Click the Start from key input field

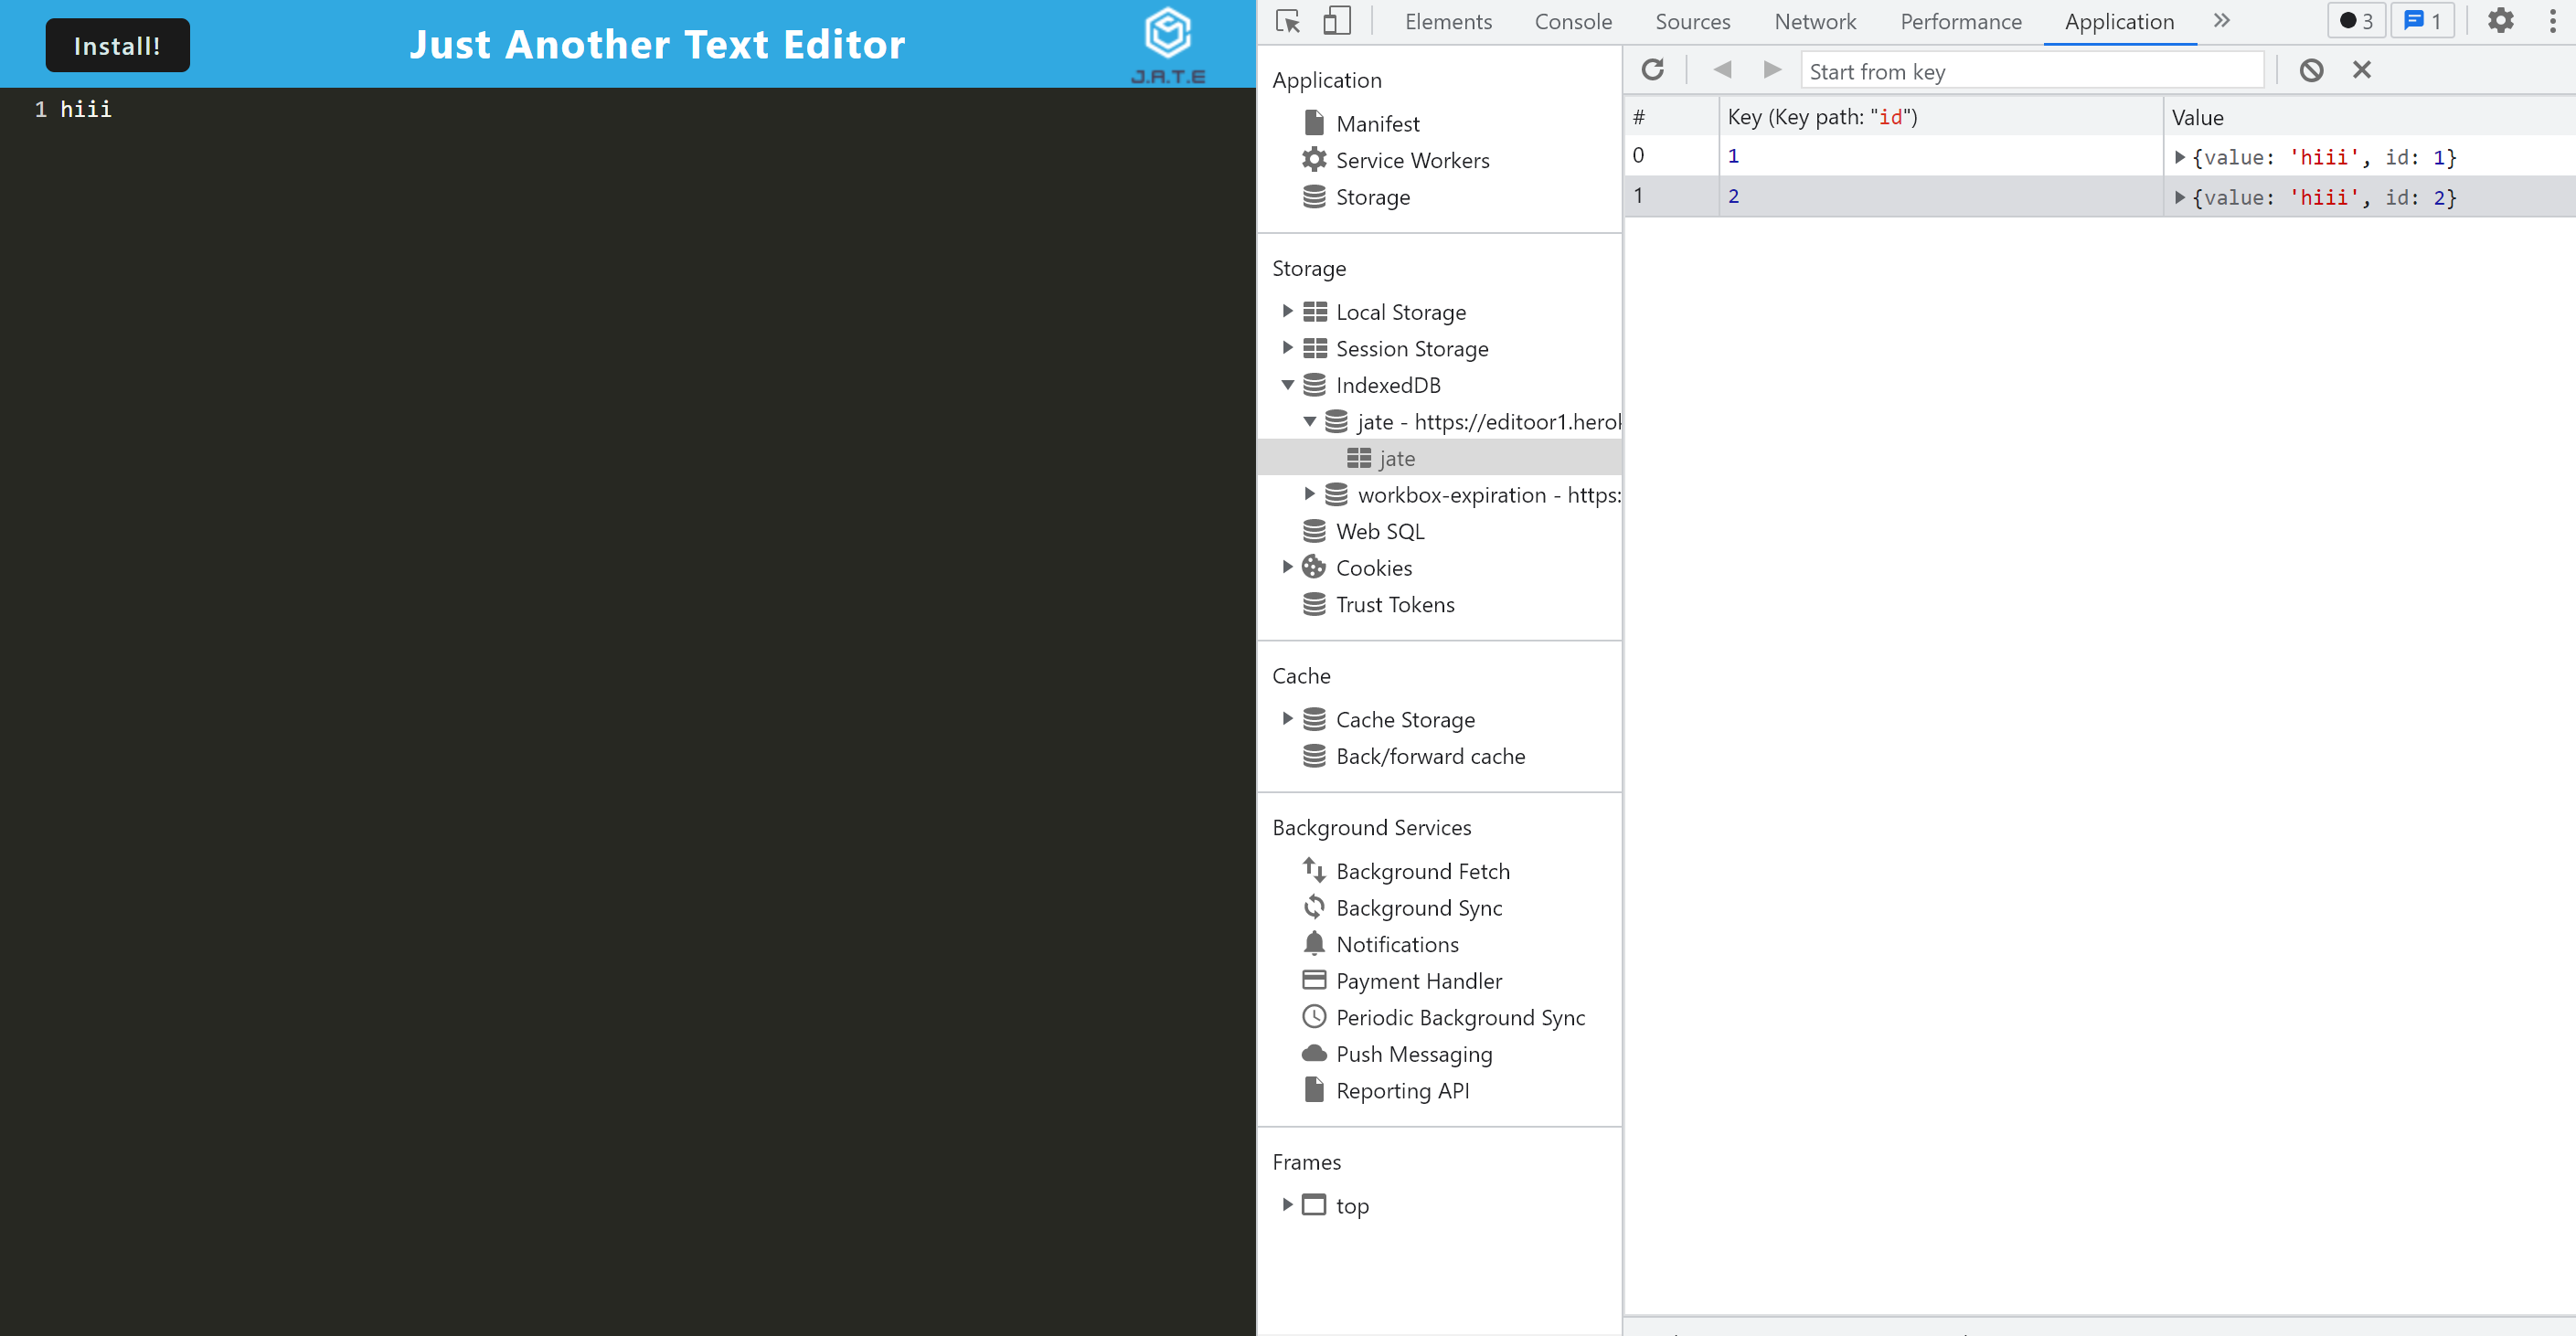tap(2031, 70)
